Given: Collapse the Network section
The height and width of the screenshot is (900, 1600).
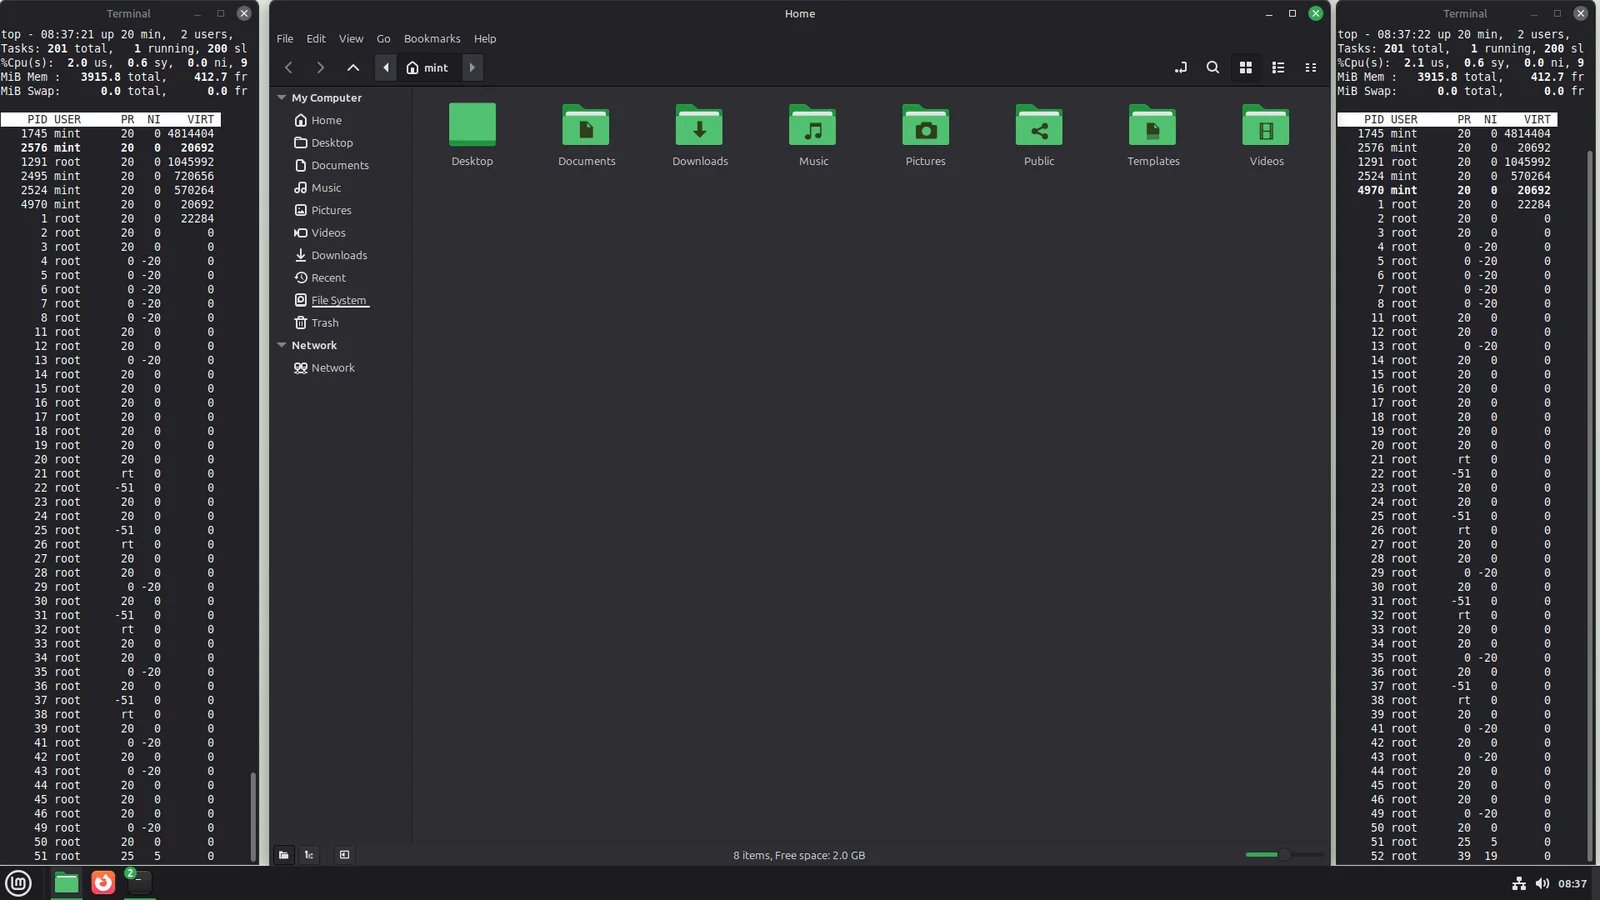Looking at the screenshot, I should tap(282, 345).
